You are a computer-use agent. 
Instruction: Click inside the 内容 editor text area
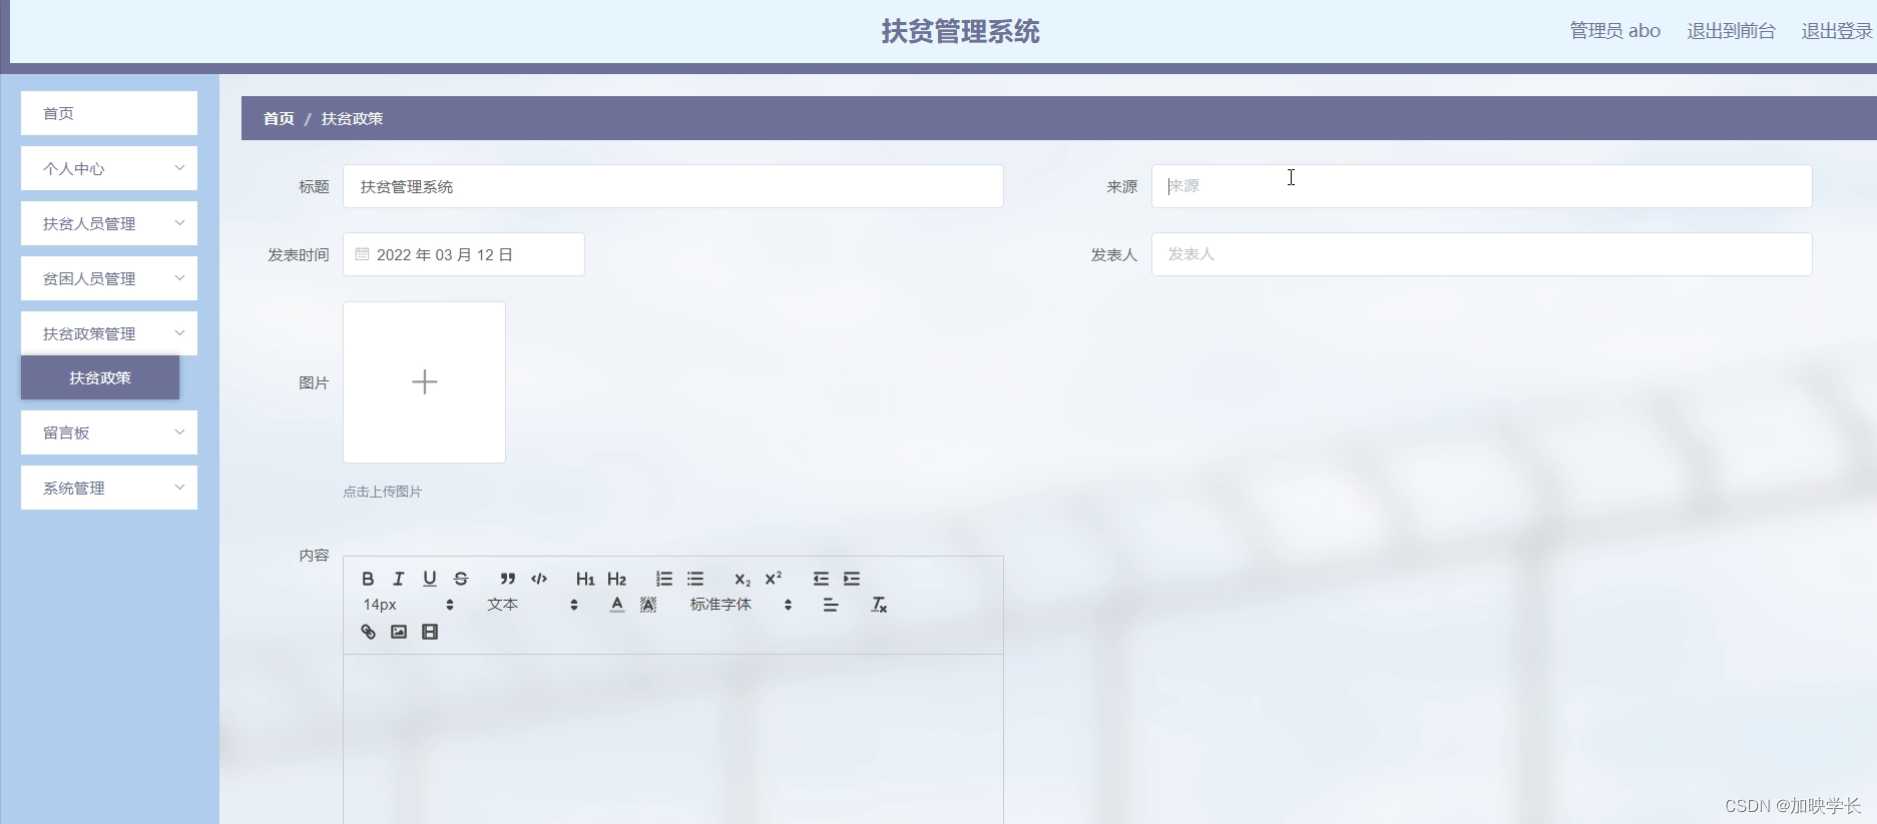point(673,739)
